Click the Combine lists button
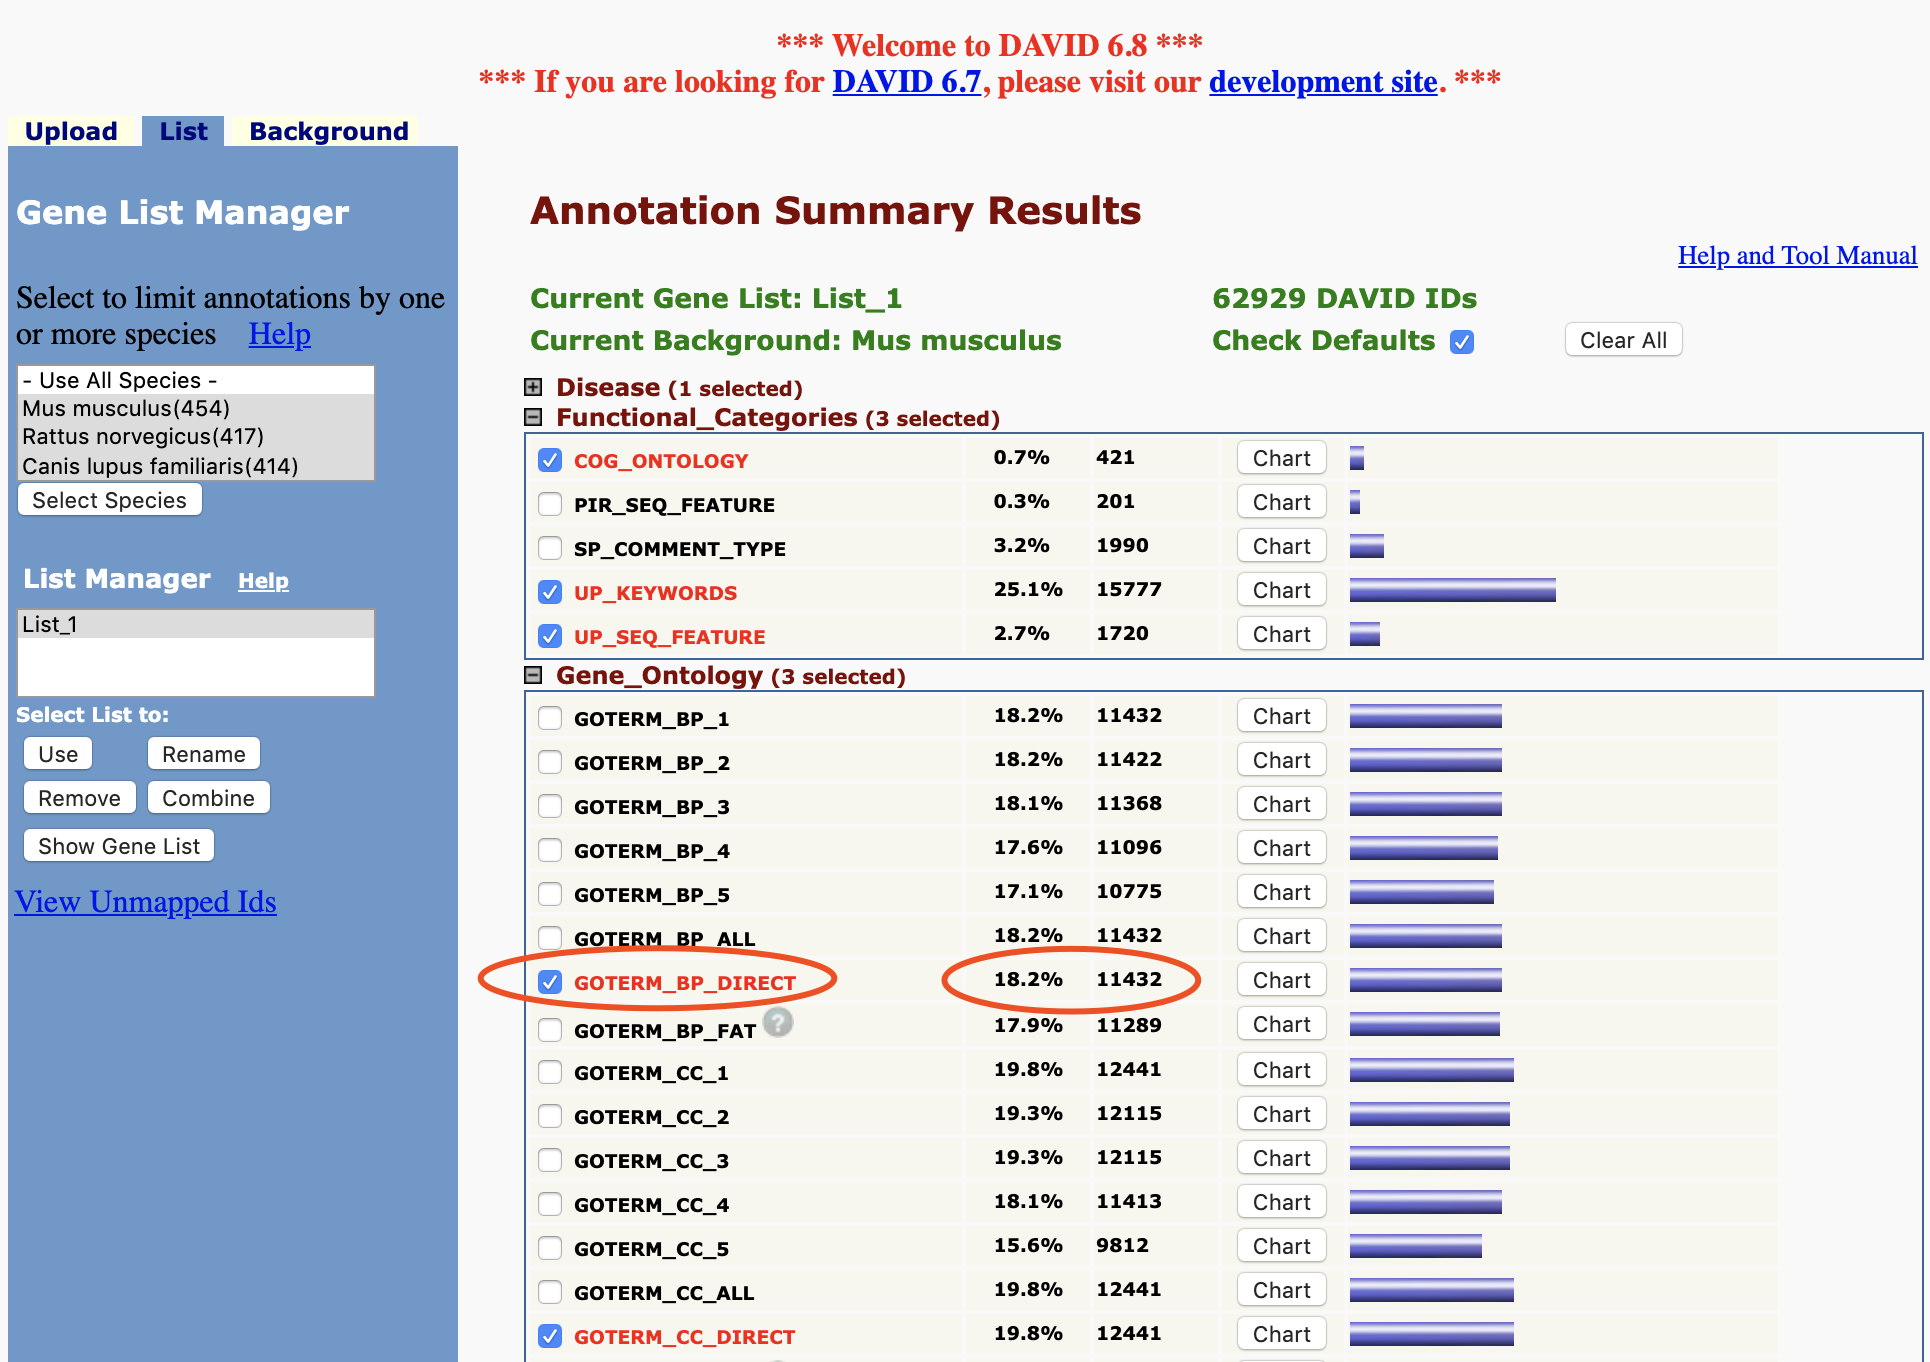 click(209, 798)
